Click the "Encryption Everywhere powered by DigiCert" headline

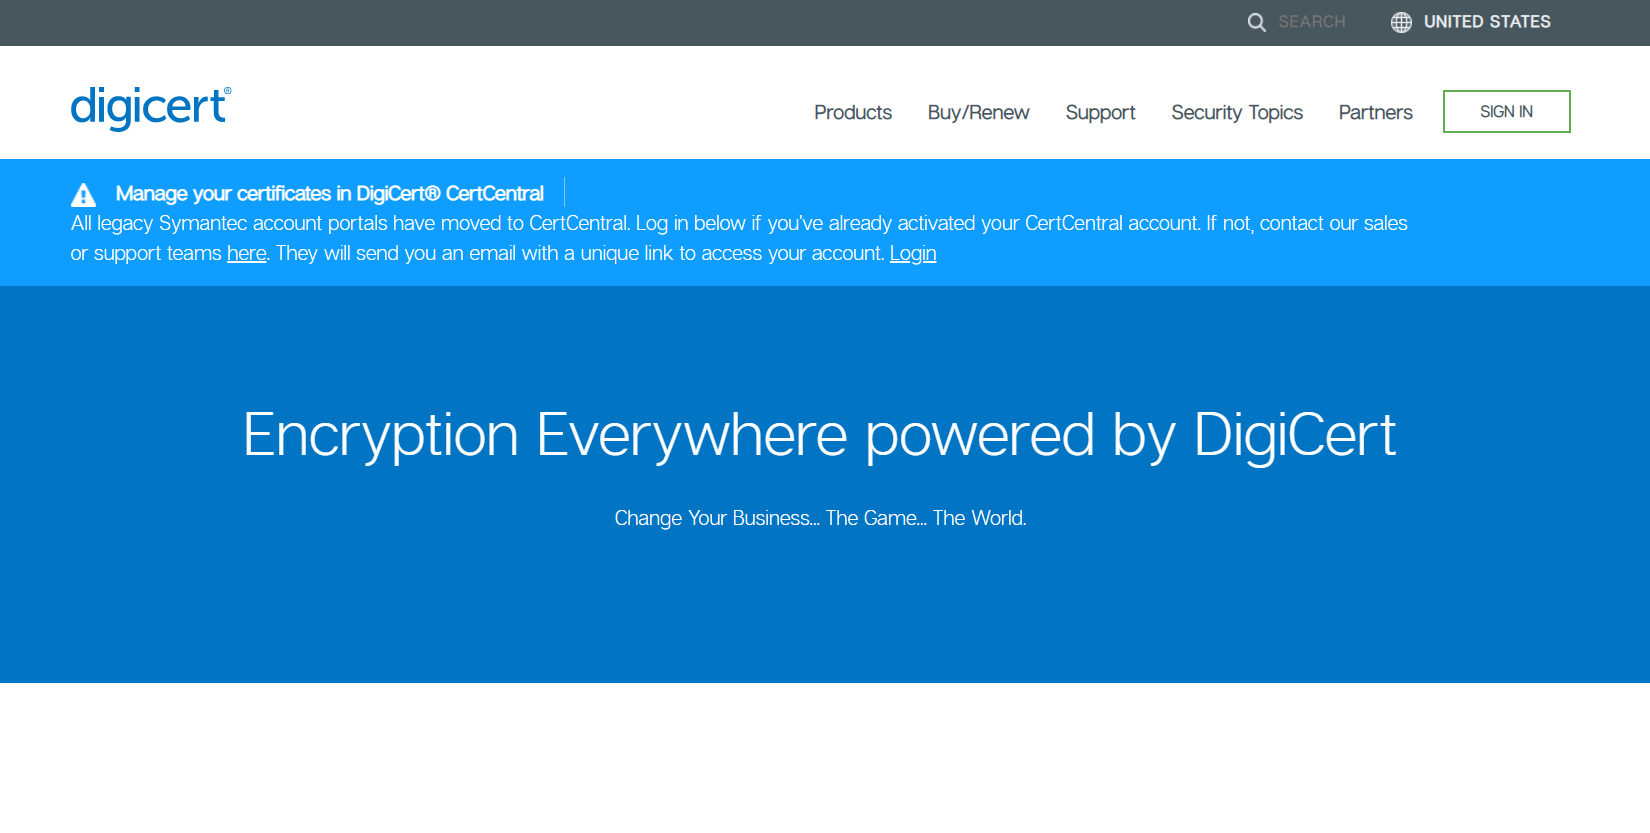coord(819,435)
